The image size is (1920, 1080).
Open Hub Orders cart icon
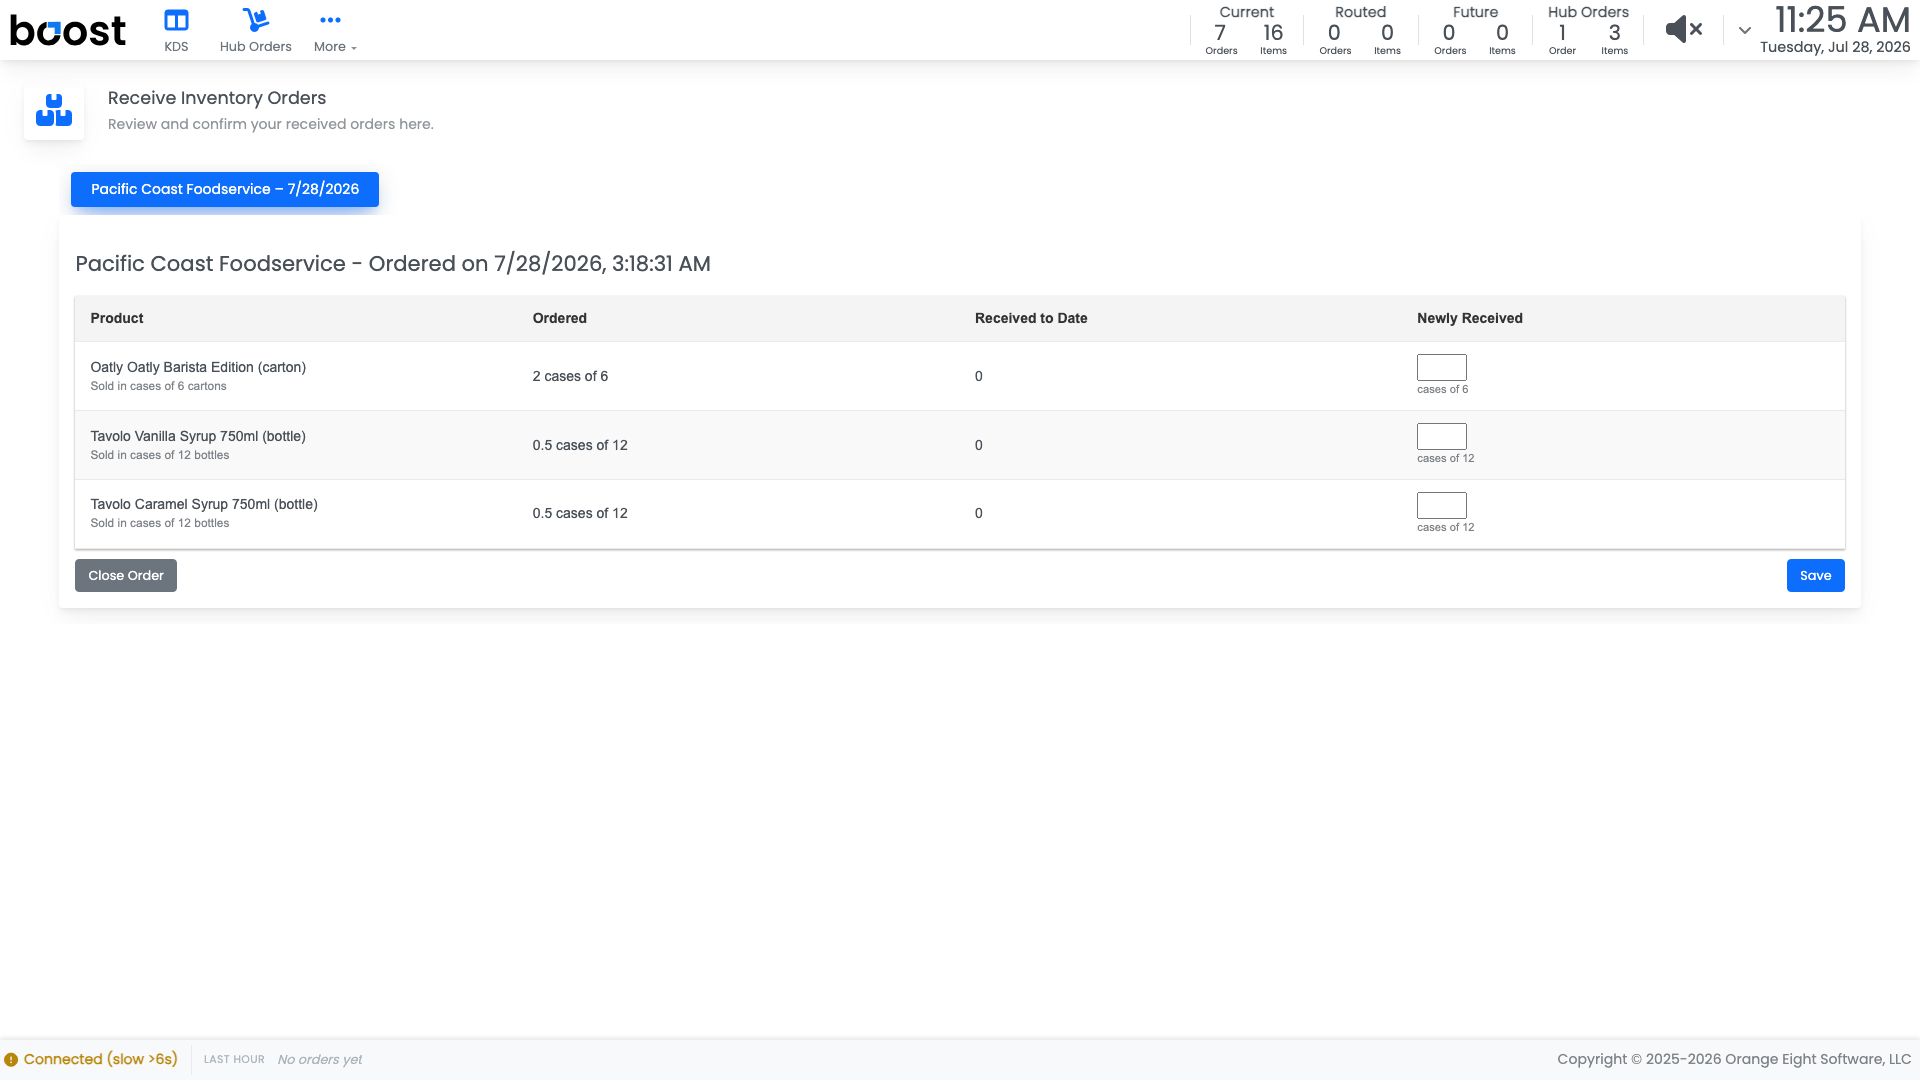click(256, 20)
